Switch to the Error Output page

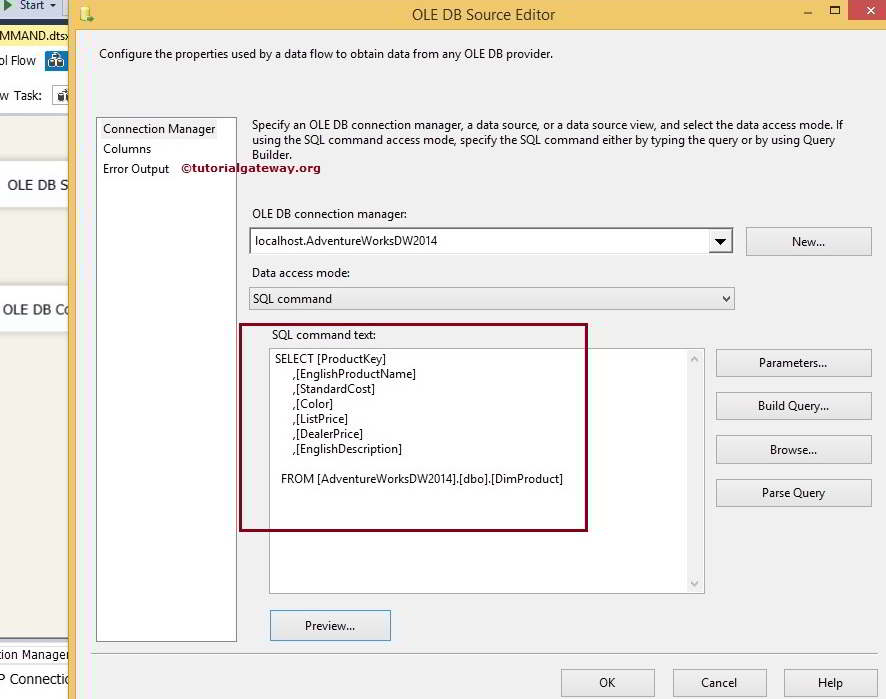[136, 169]
